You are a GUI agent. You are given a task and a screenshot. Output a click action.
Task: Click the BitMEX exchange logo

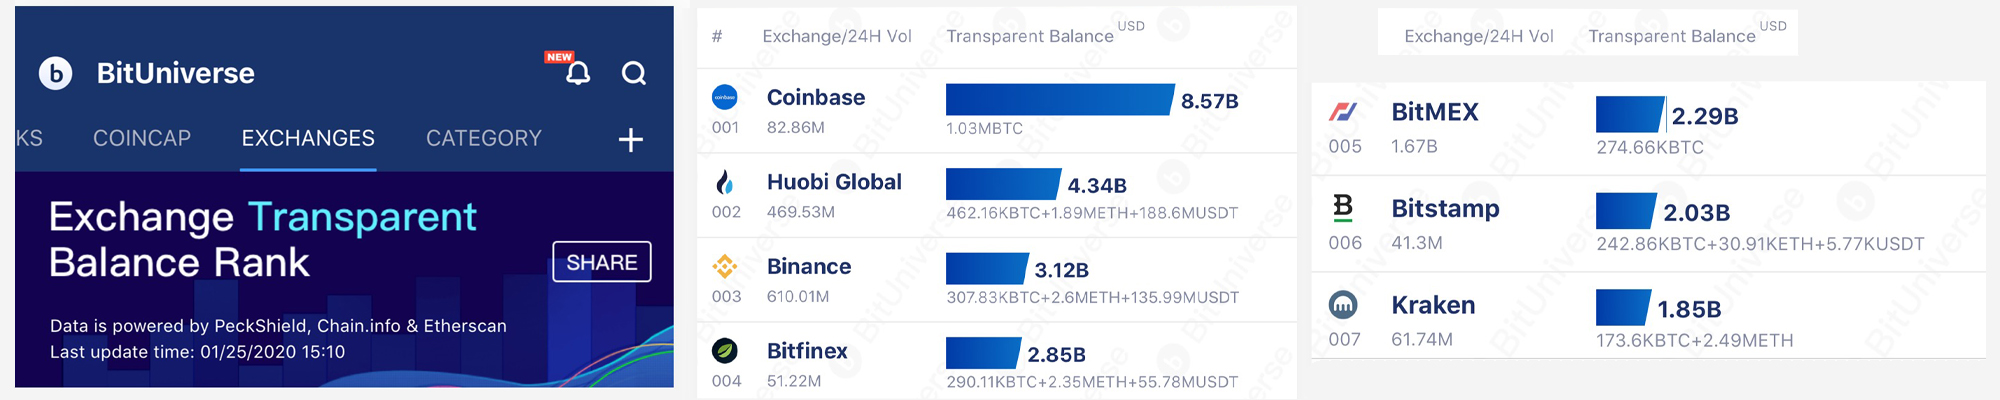coord(1342,112)
